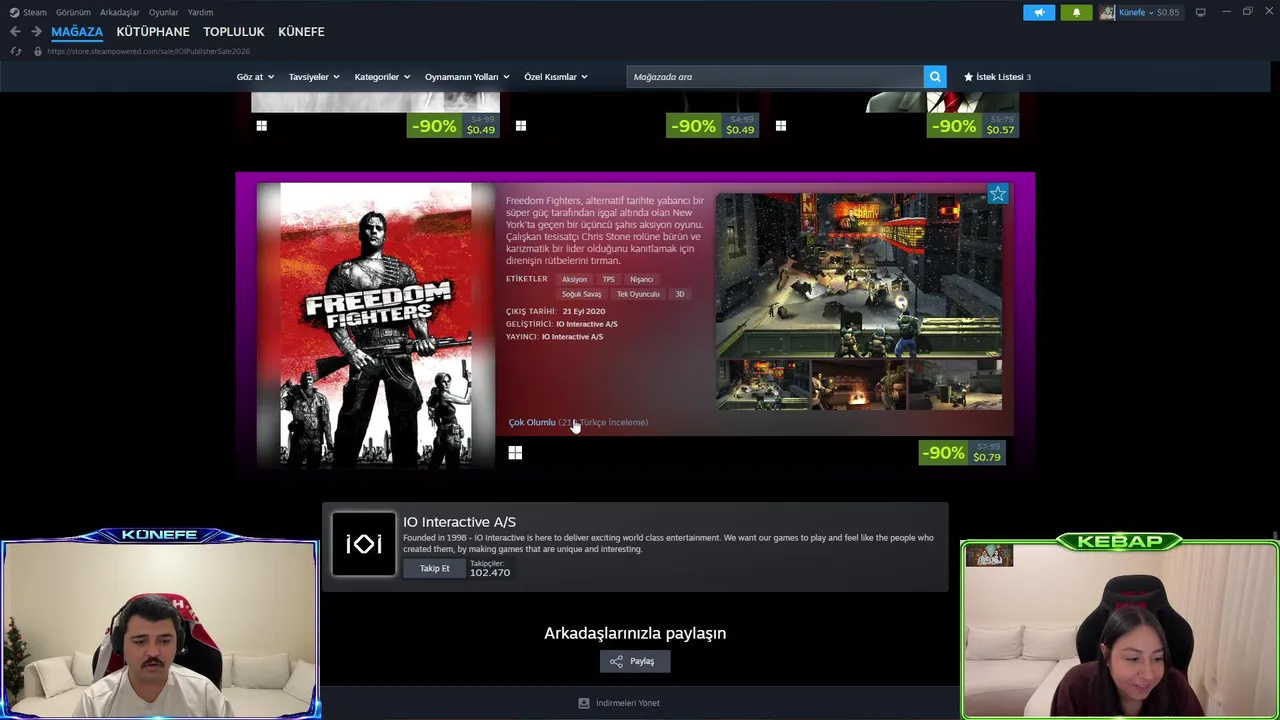This screenshot has height=720, width=1280.
Task: Select the 3D tag
Action: [679, 295]
